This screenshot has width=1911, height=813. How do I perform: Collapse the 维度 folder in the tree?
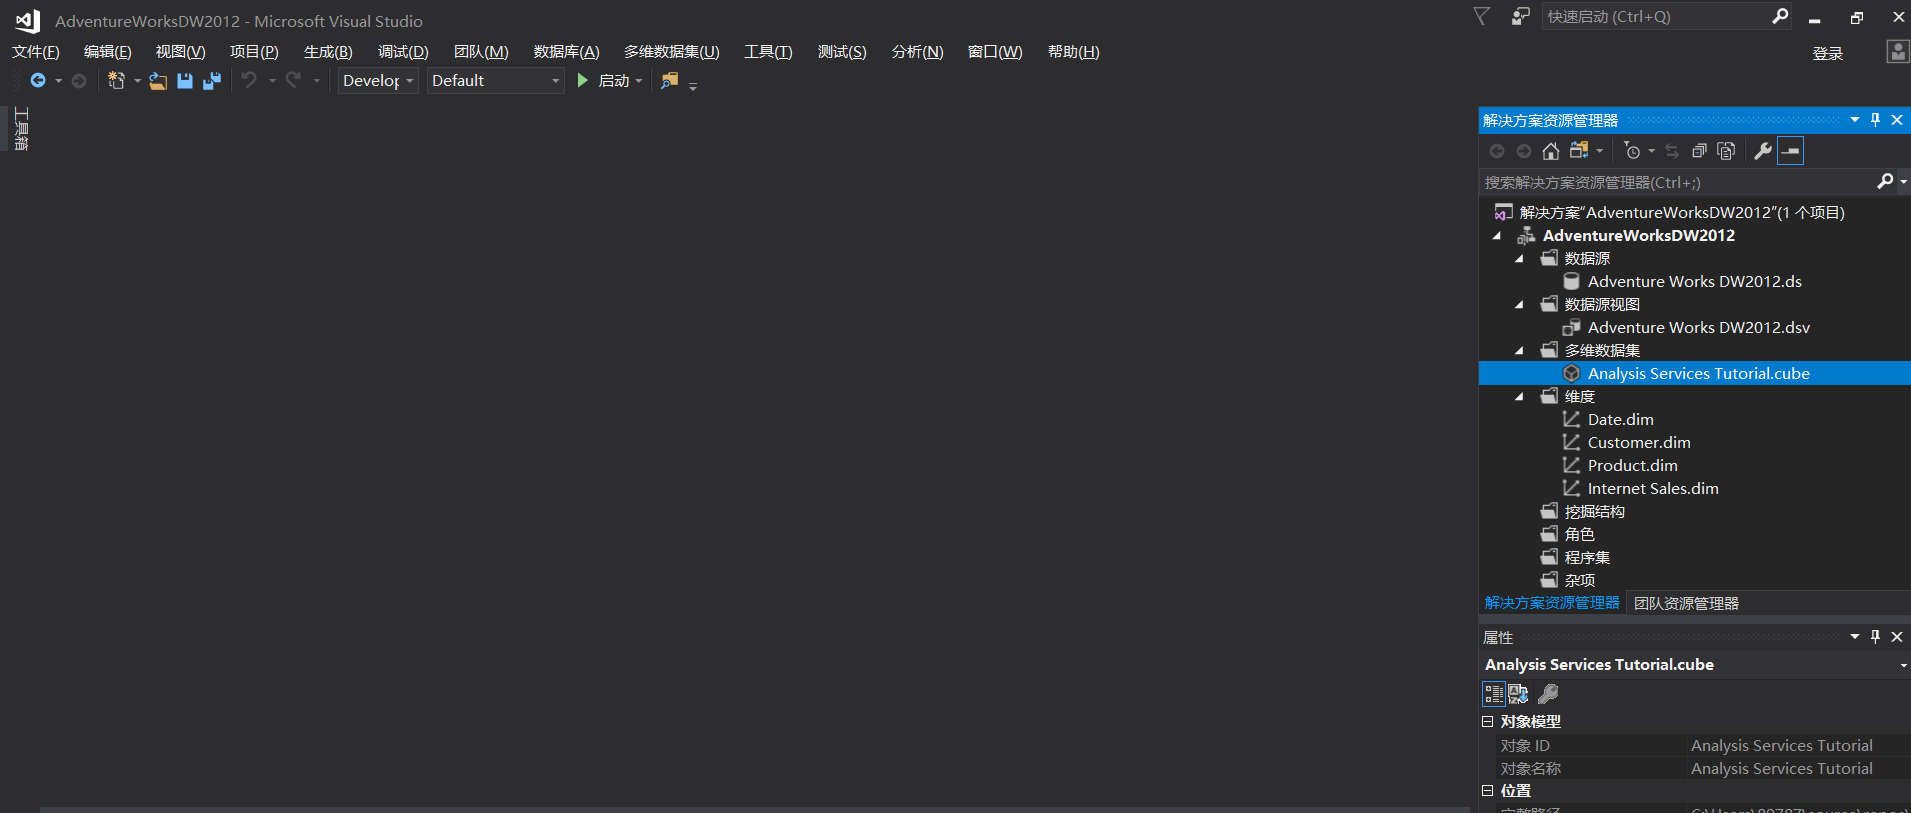tap(1519, 397)
